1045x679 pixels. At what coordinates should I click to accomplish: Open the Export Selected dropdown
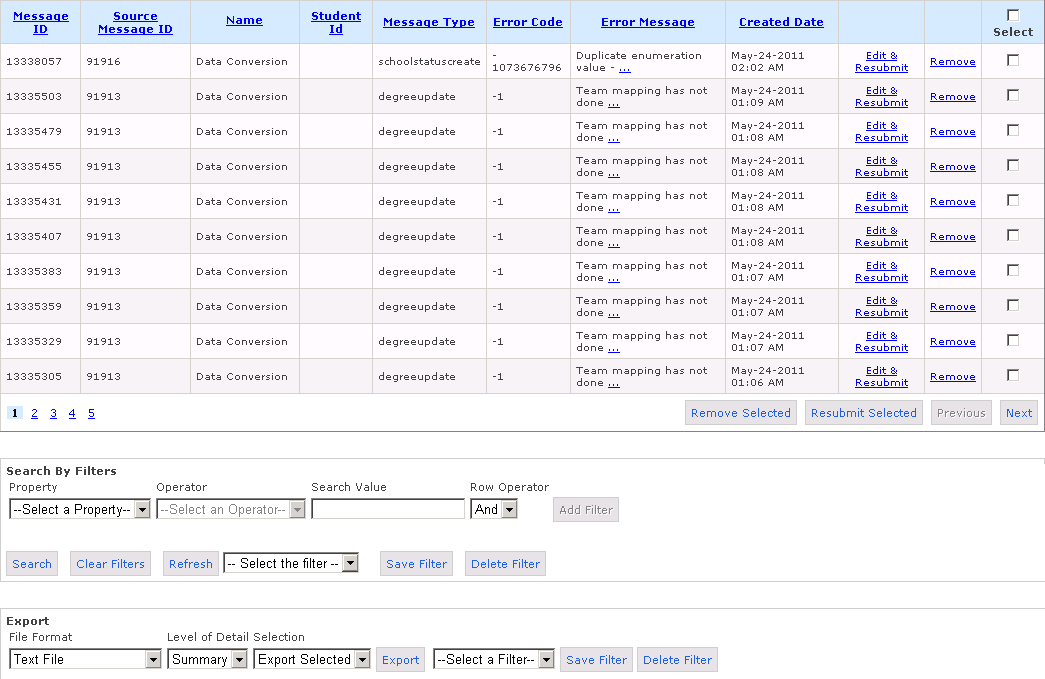tap(312, 660)
